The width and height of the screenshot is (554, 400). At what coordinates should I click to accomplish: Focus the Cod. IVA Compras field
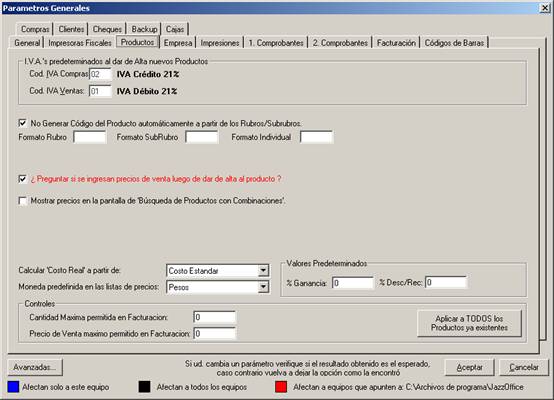coord(100,74)
